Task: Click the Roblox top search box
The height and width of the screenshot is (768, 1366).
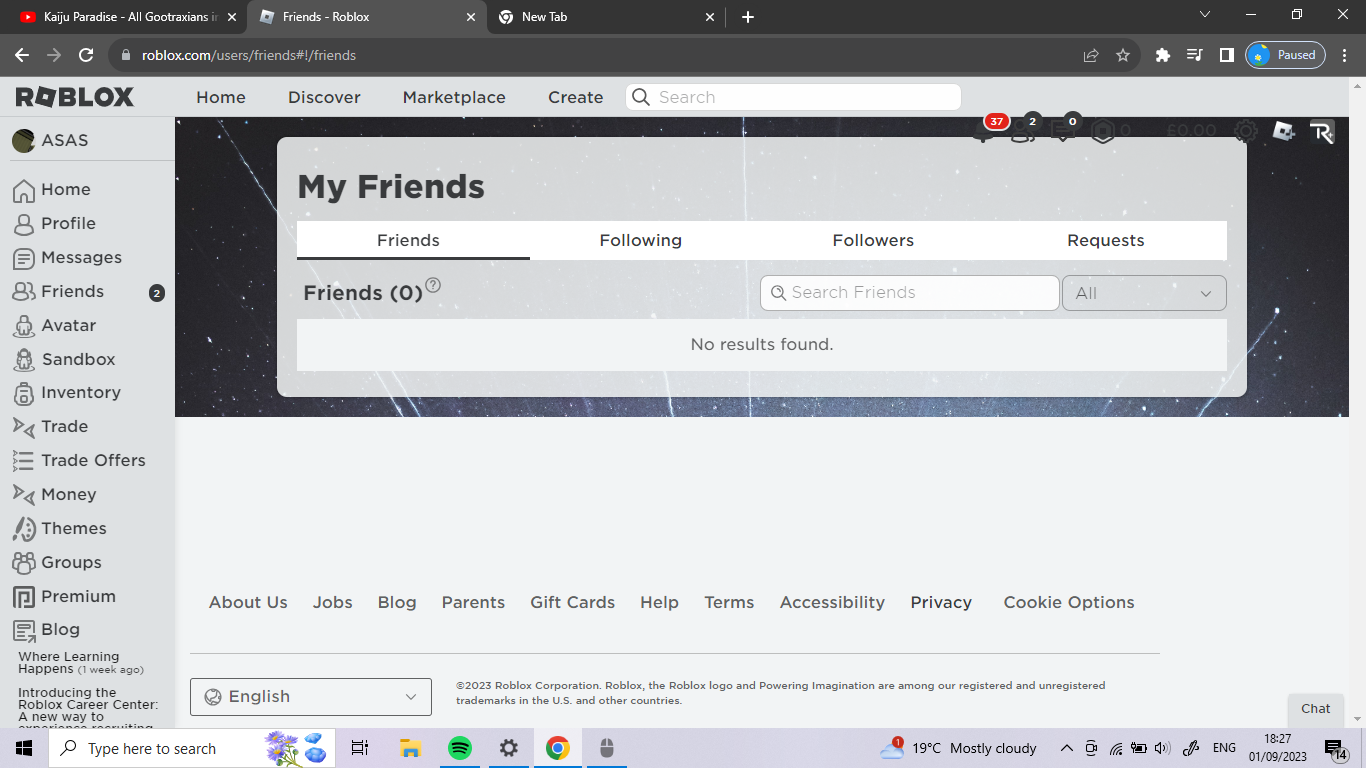Action: [794, 97]
